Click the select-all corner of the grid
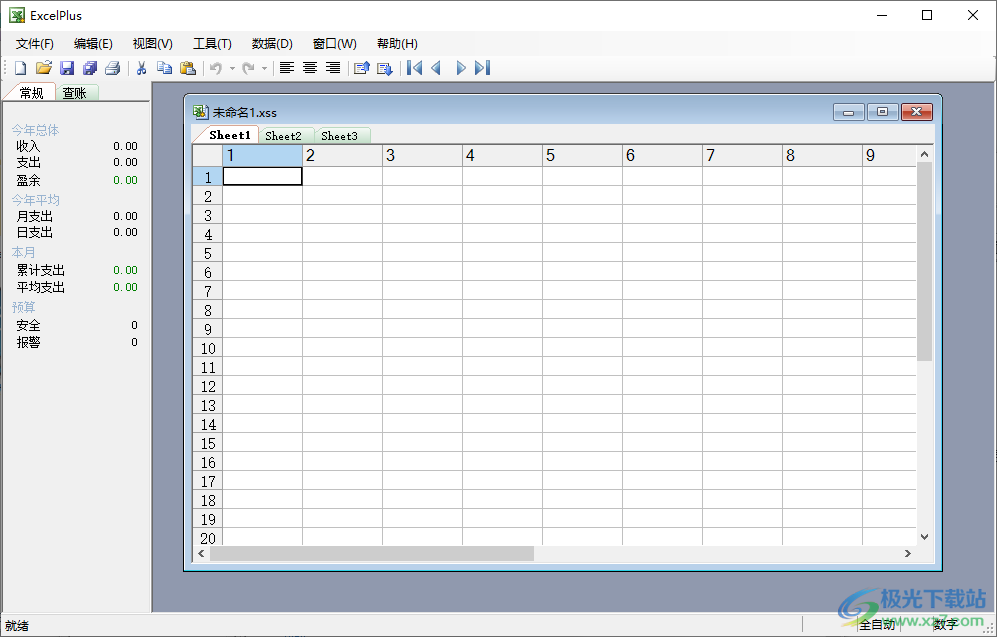997x637 pixels. coord(208,156)
